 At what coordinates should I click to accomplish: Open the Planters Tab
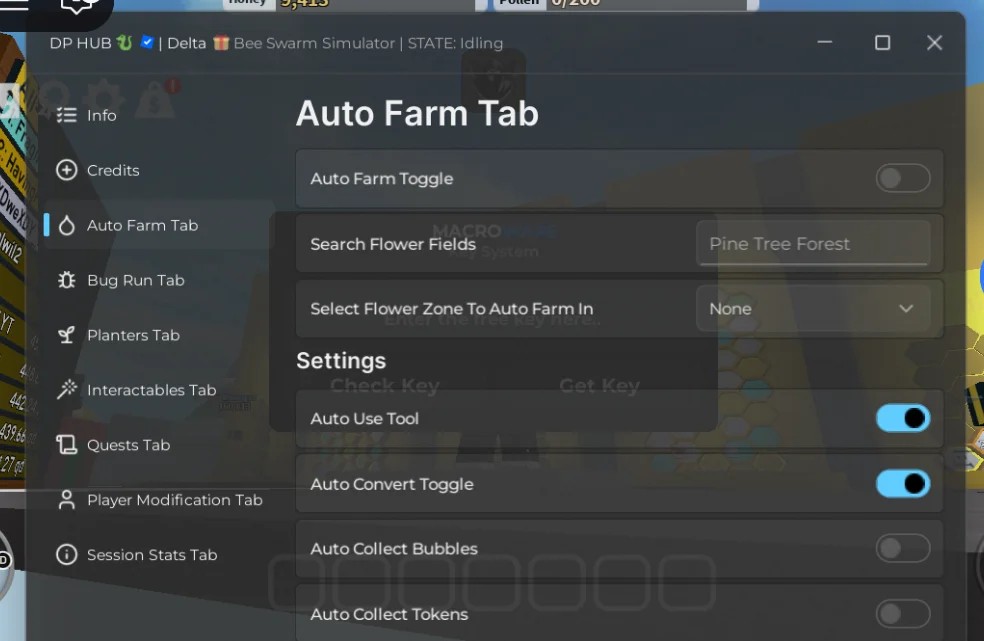159,335
